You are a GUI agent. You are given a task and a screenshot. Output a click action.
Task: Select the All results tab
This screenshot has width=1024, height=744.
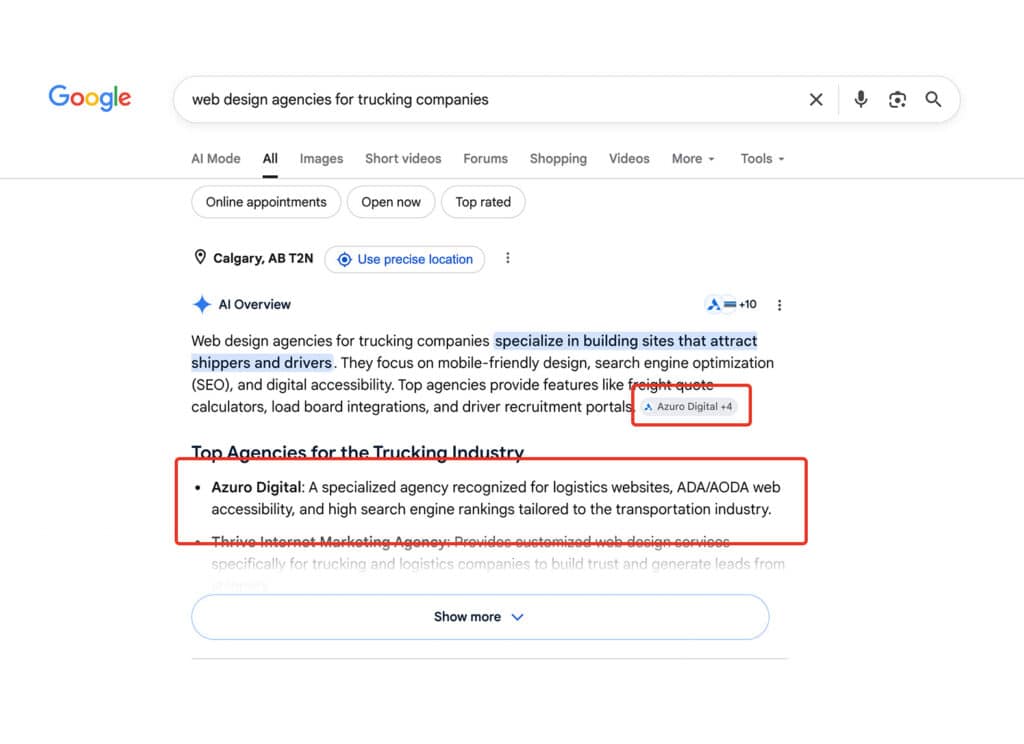pyautogui.click(x=270, y=159)
